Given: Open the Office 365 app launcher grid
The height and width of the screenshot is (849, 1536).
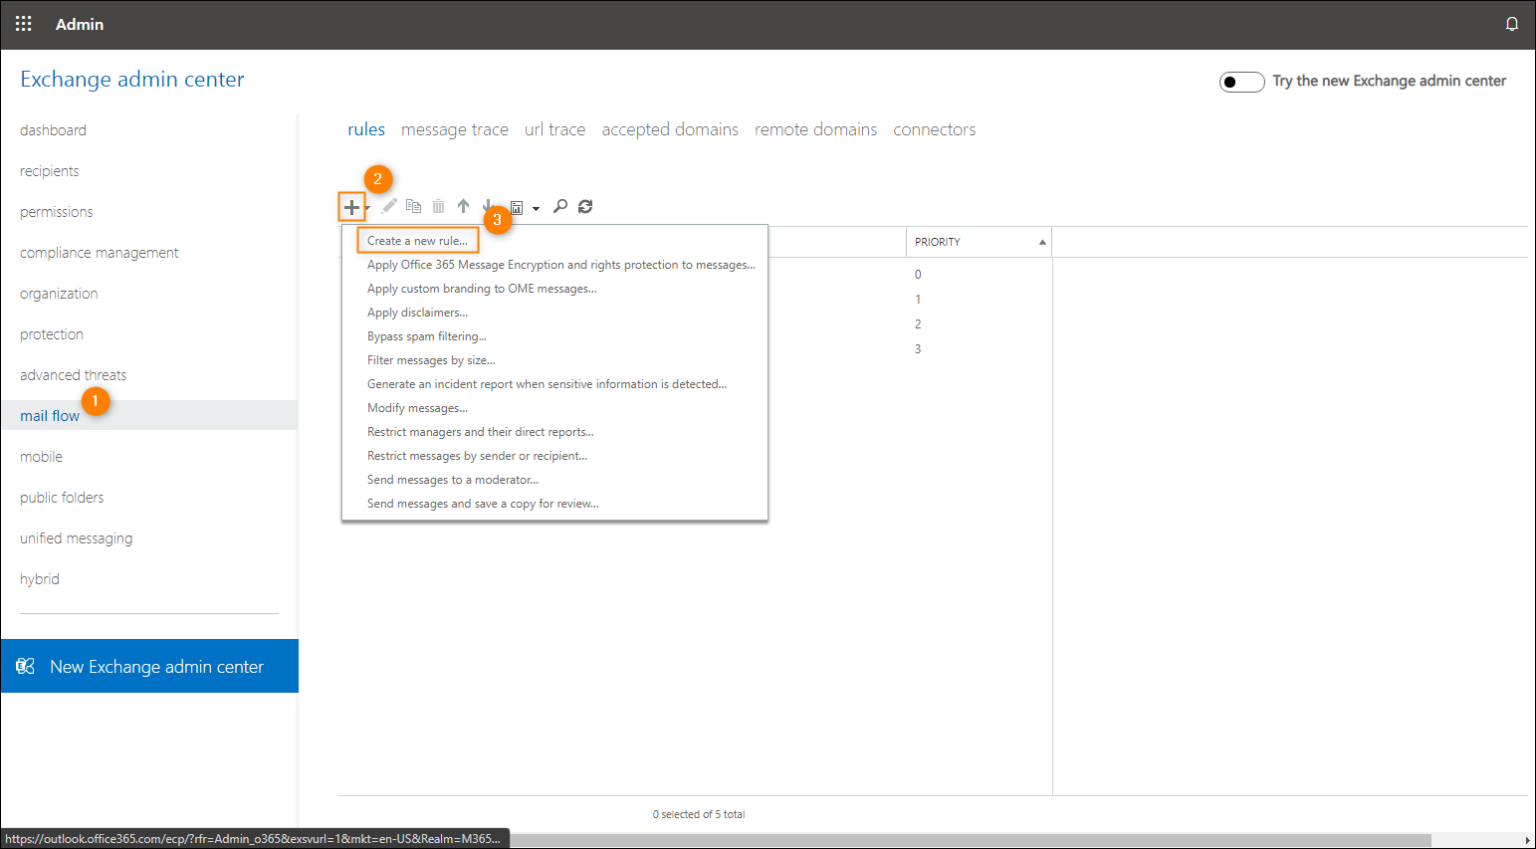Looking at the screenshot, I should click(x=23, y=23).
